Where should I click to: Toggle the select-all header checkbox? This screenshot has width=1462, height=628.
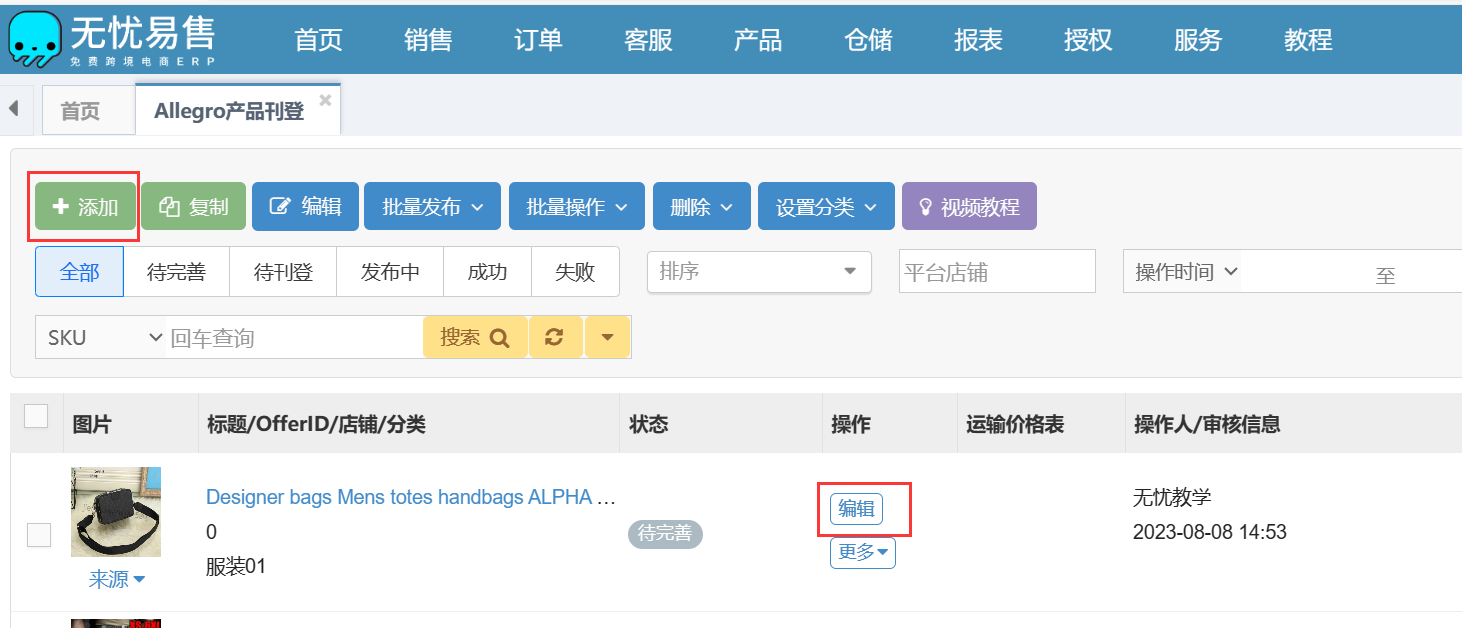36,416
